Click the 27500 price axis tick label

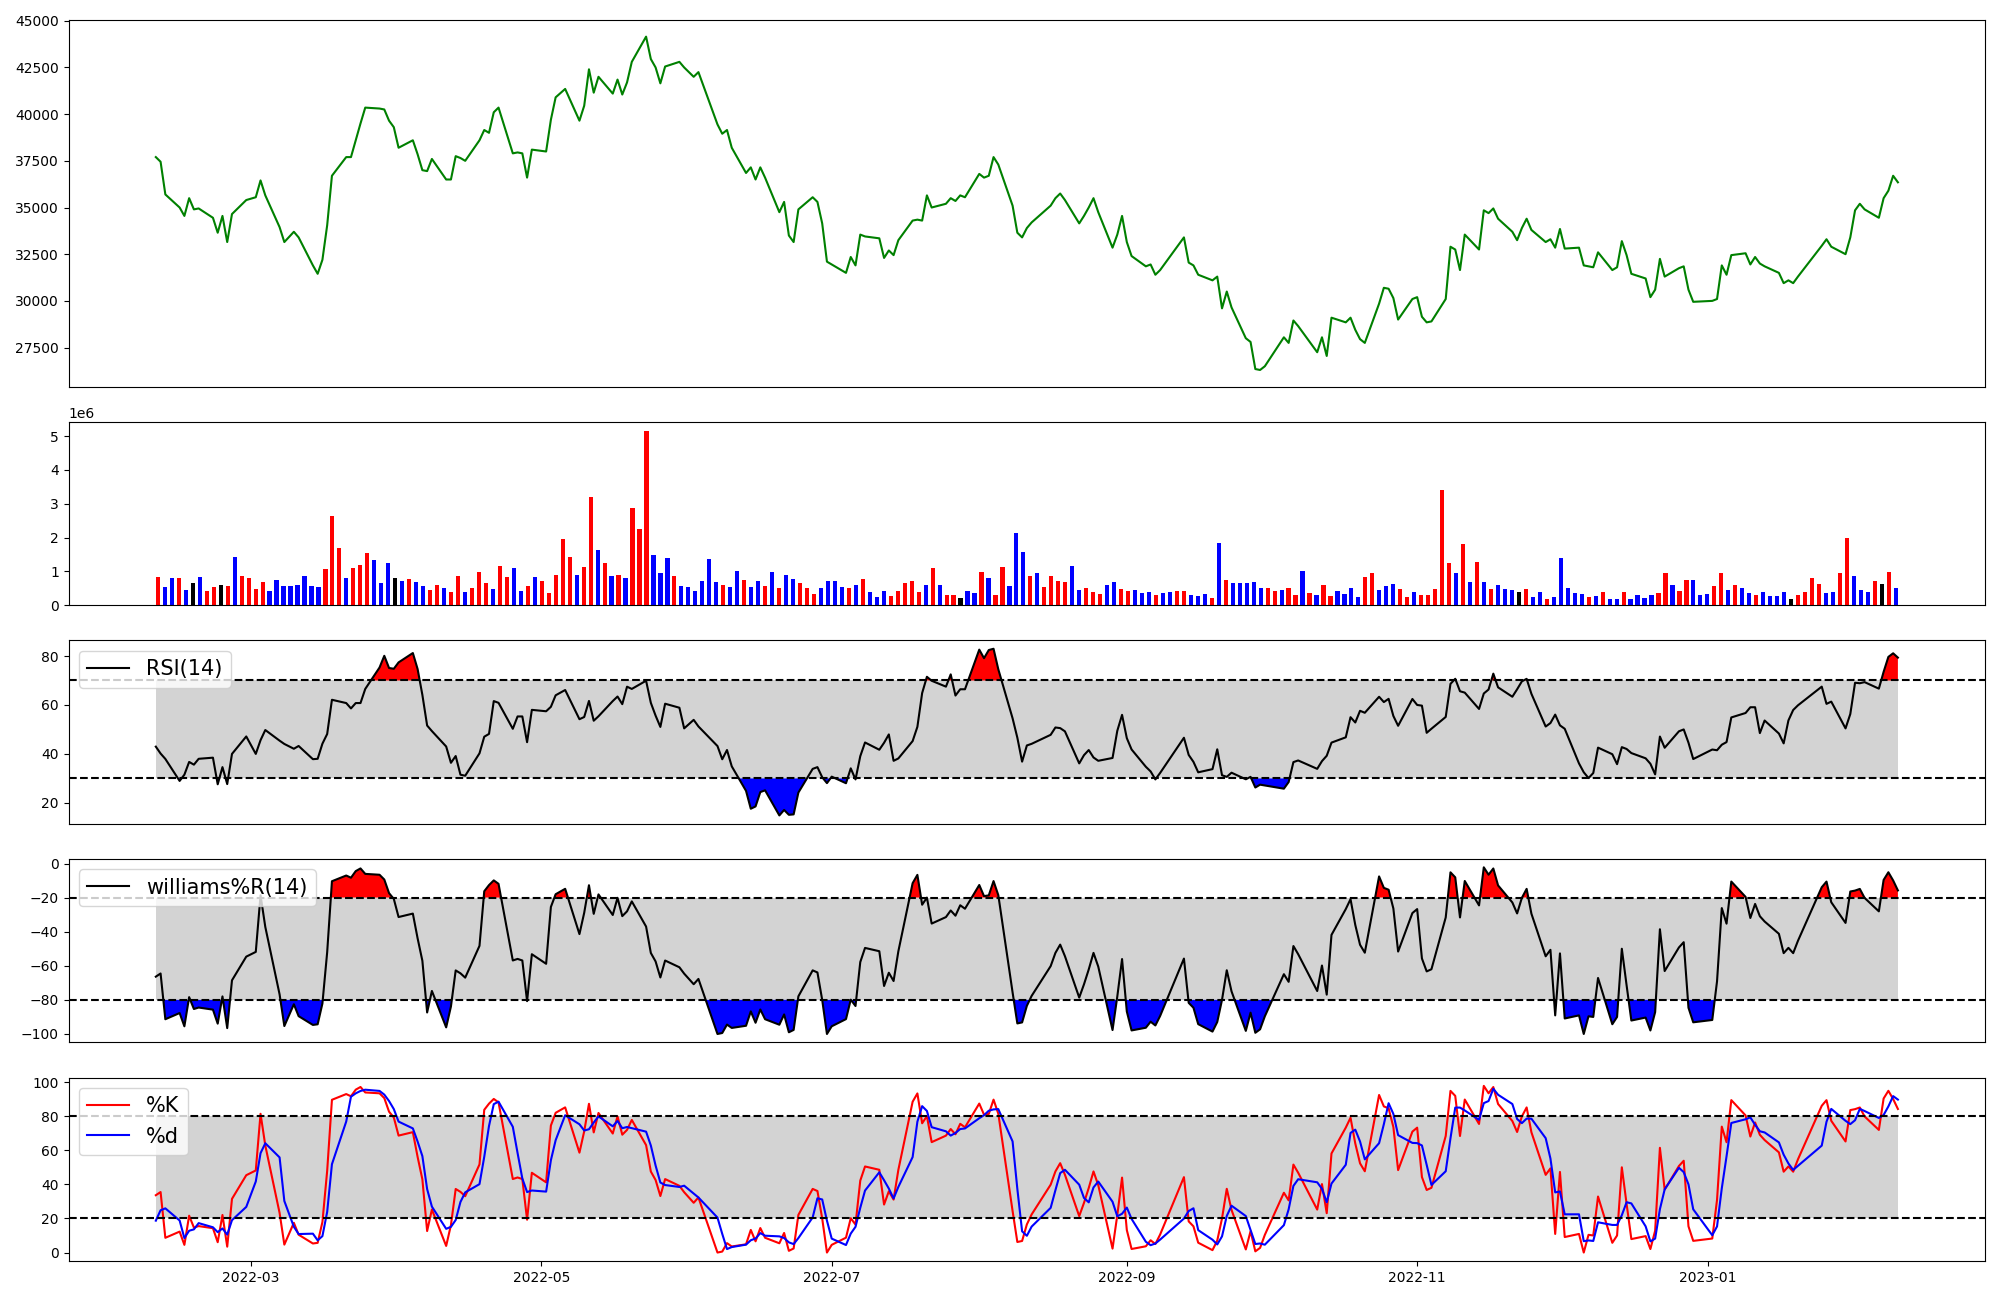(37, 349)
